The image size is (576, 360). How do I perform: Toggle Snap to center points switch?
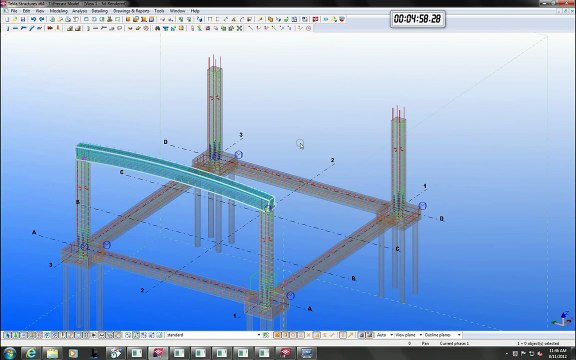tap(293, 335)
